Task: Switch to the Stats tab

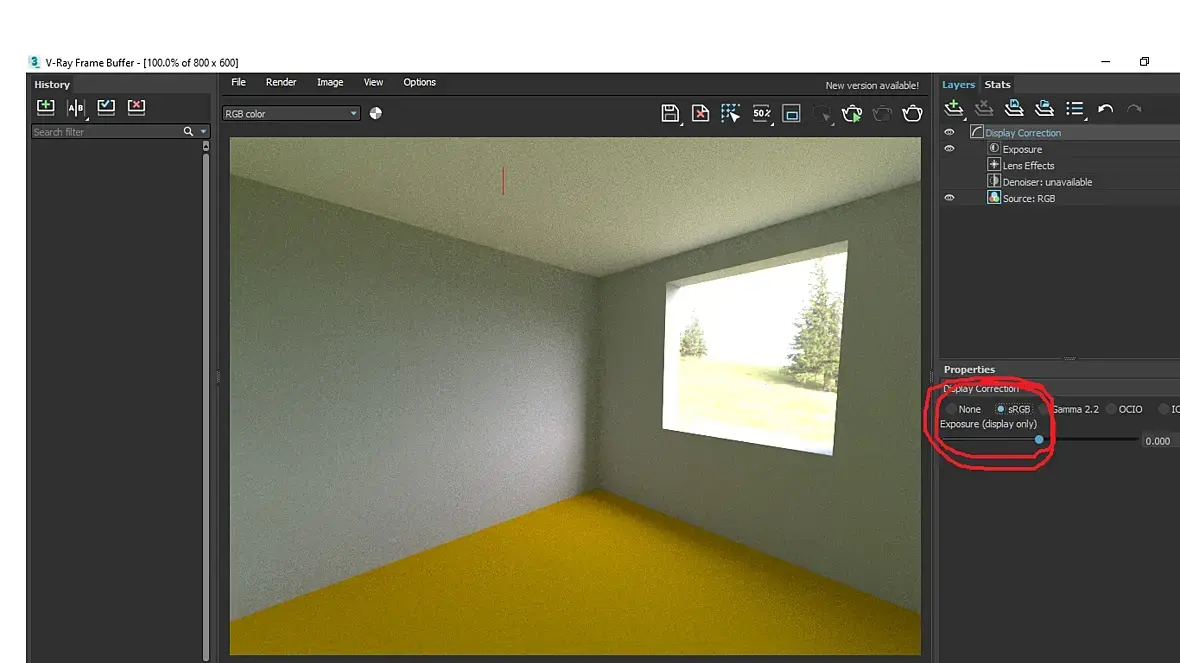Action: pyautogui.click(x=997, y=84)
